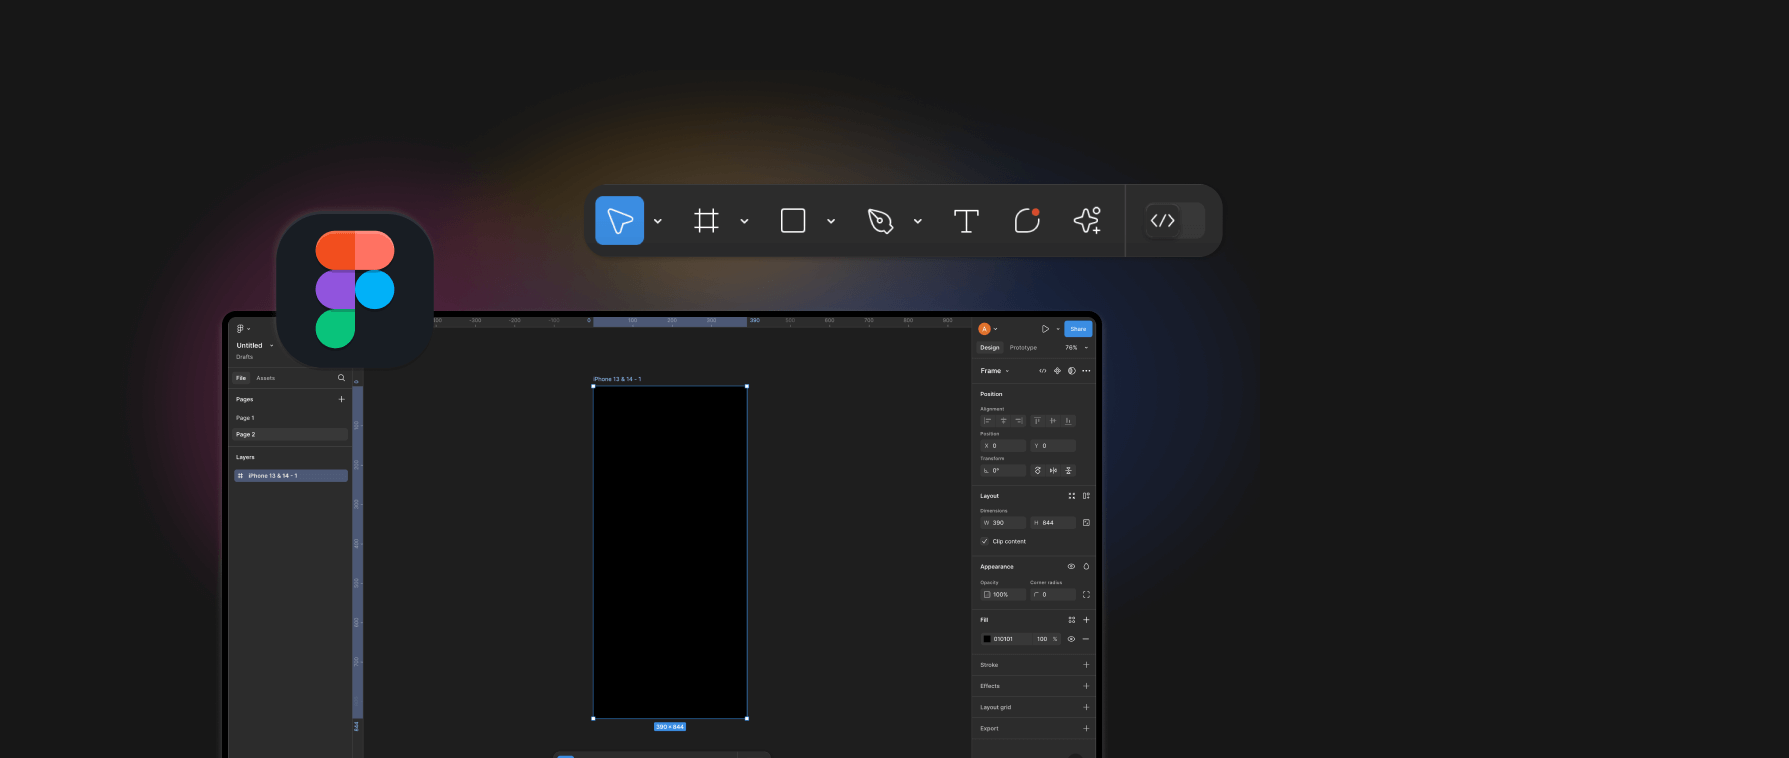
Task: Select the Move tool in the floating toolbar
Action: click(619, 221)
